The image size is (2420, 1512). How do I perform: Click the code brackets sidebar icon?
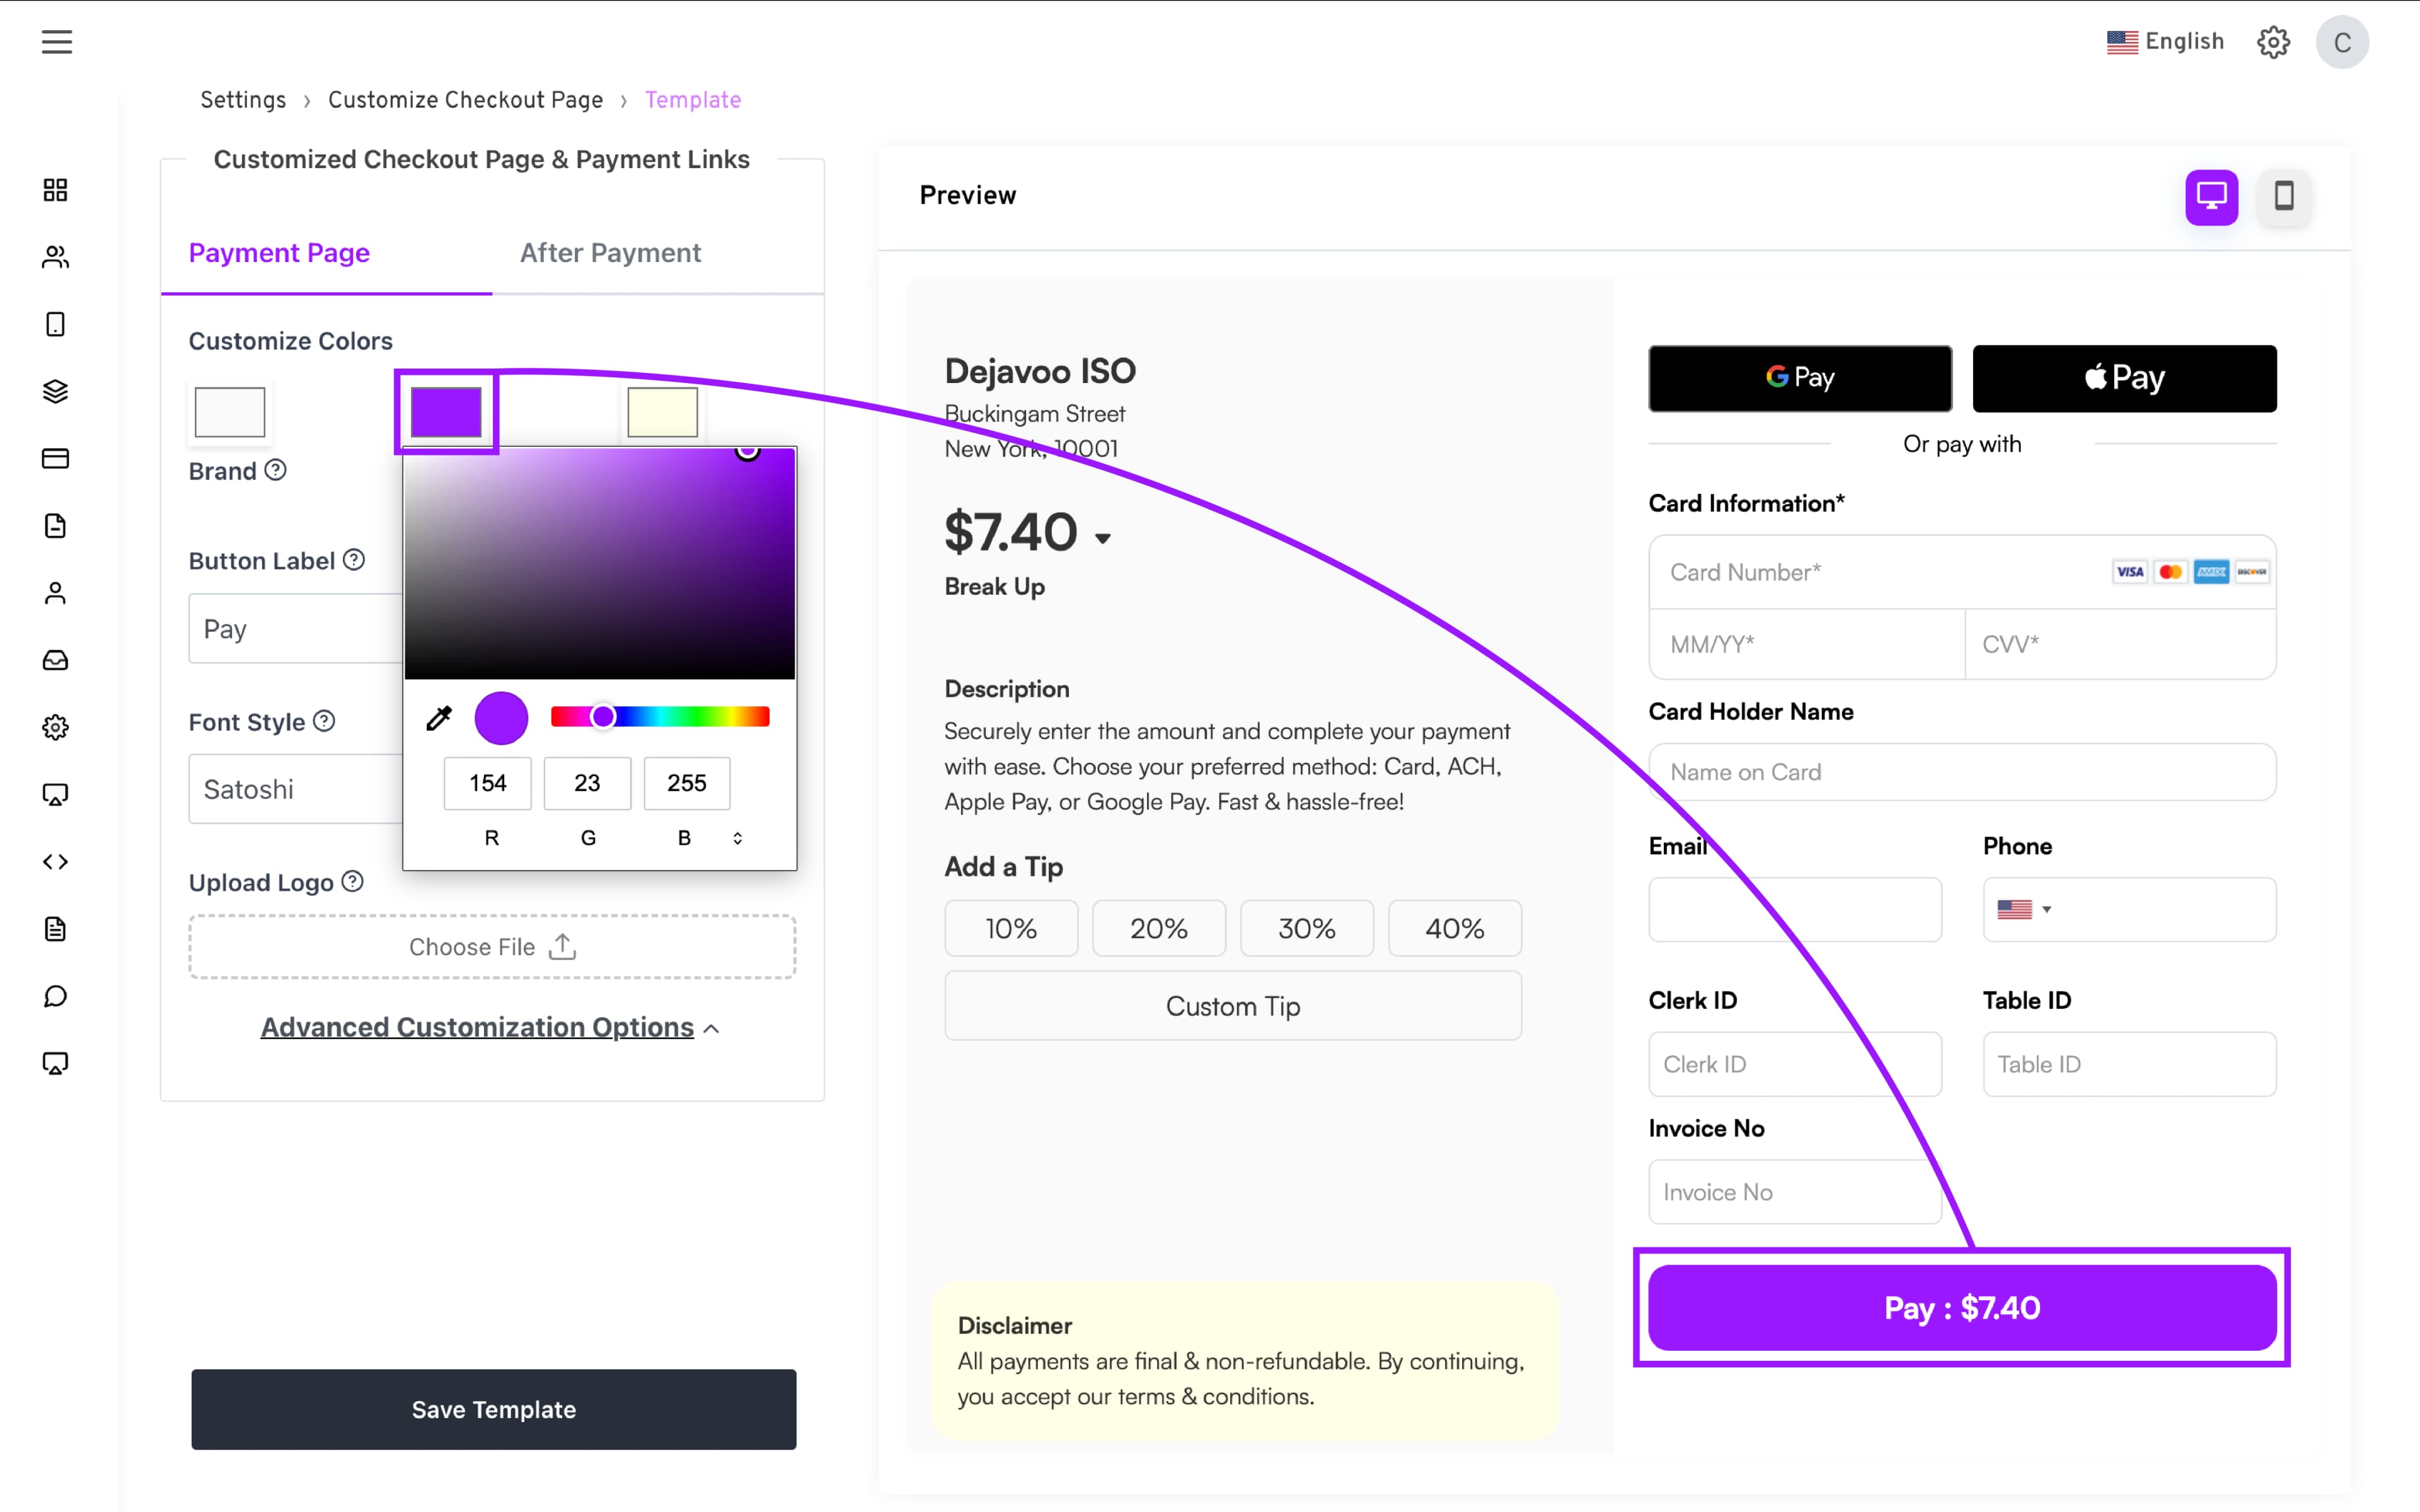click(x=56, y=862)
